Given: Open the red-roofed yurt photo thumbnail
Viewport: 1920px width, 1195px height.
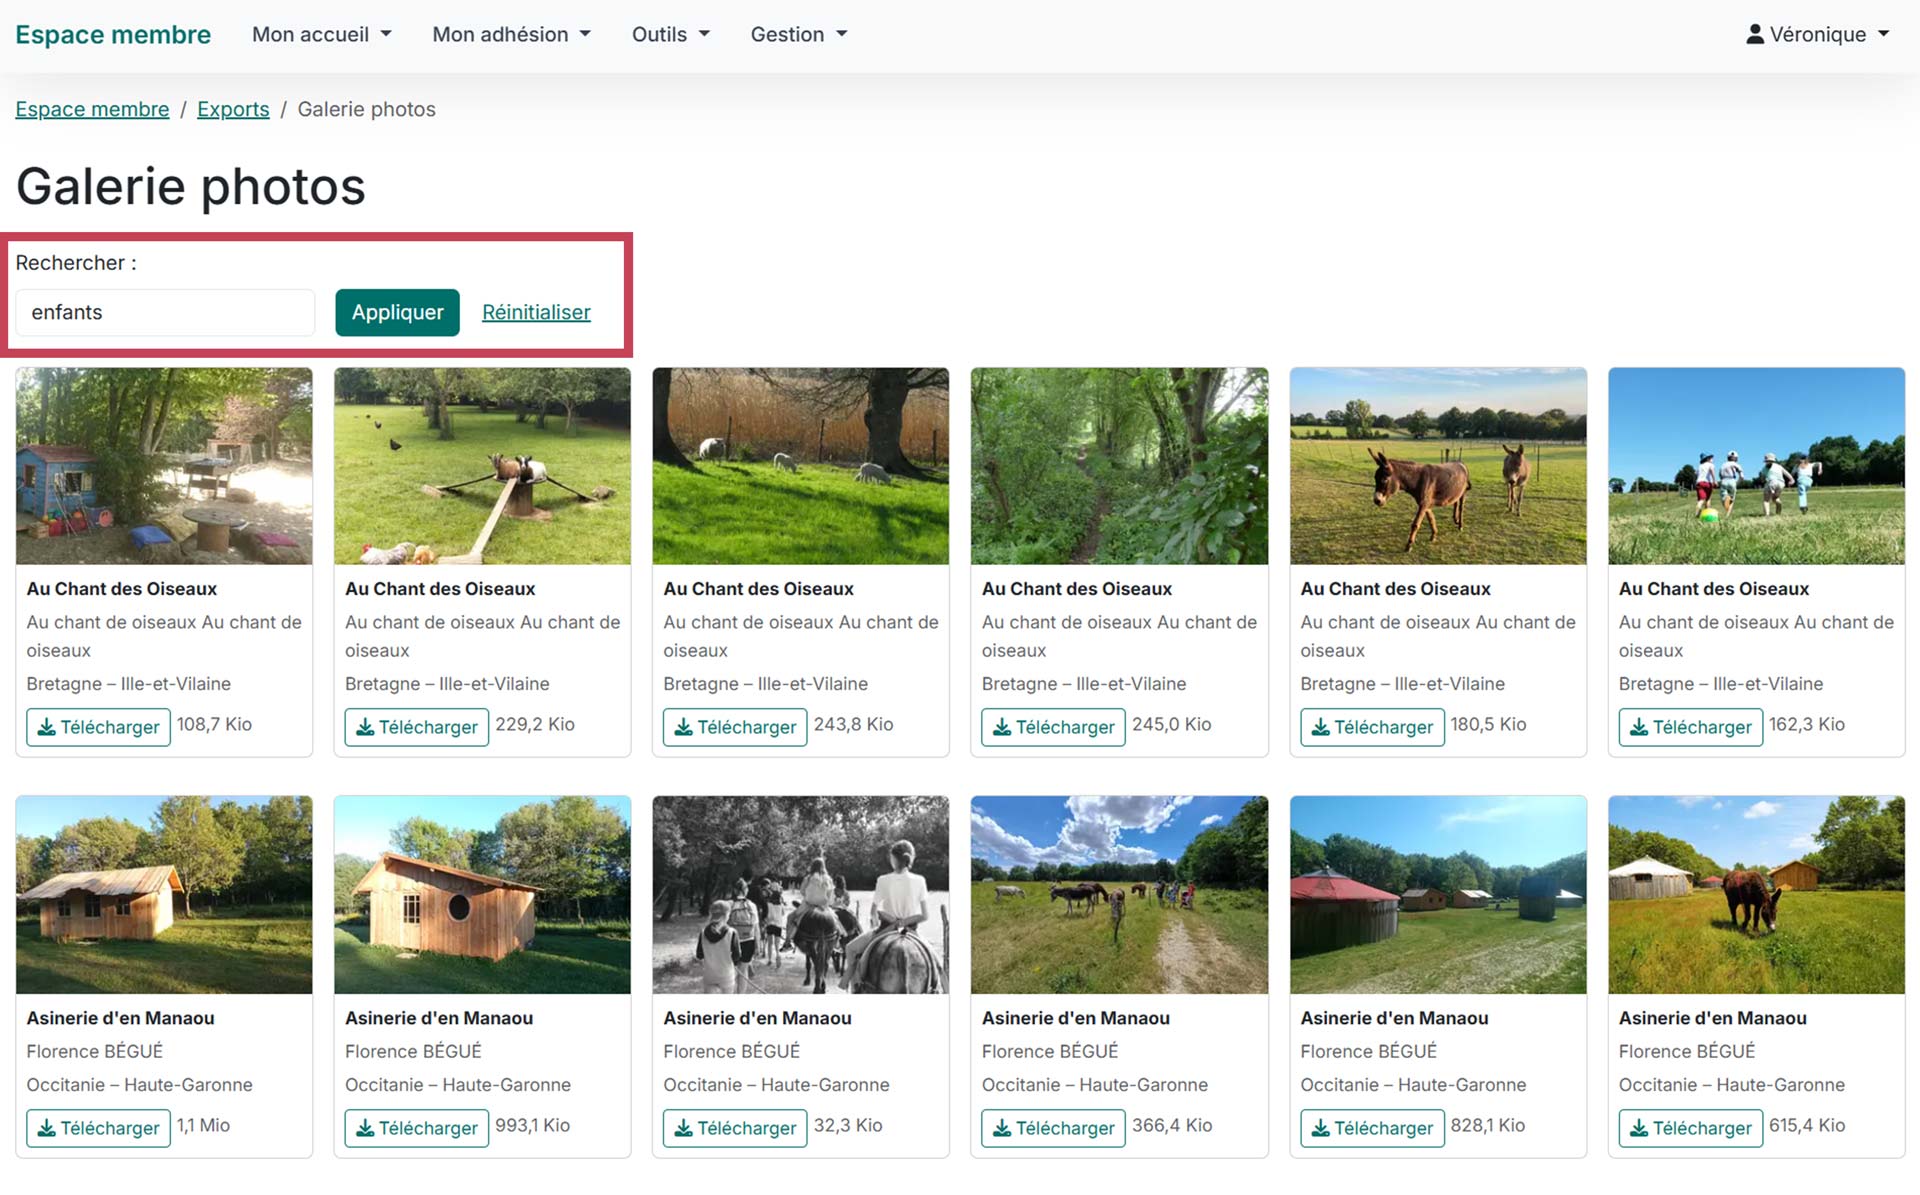Looking at the screenshot, I should (x=1437, y=894).
